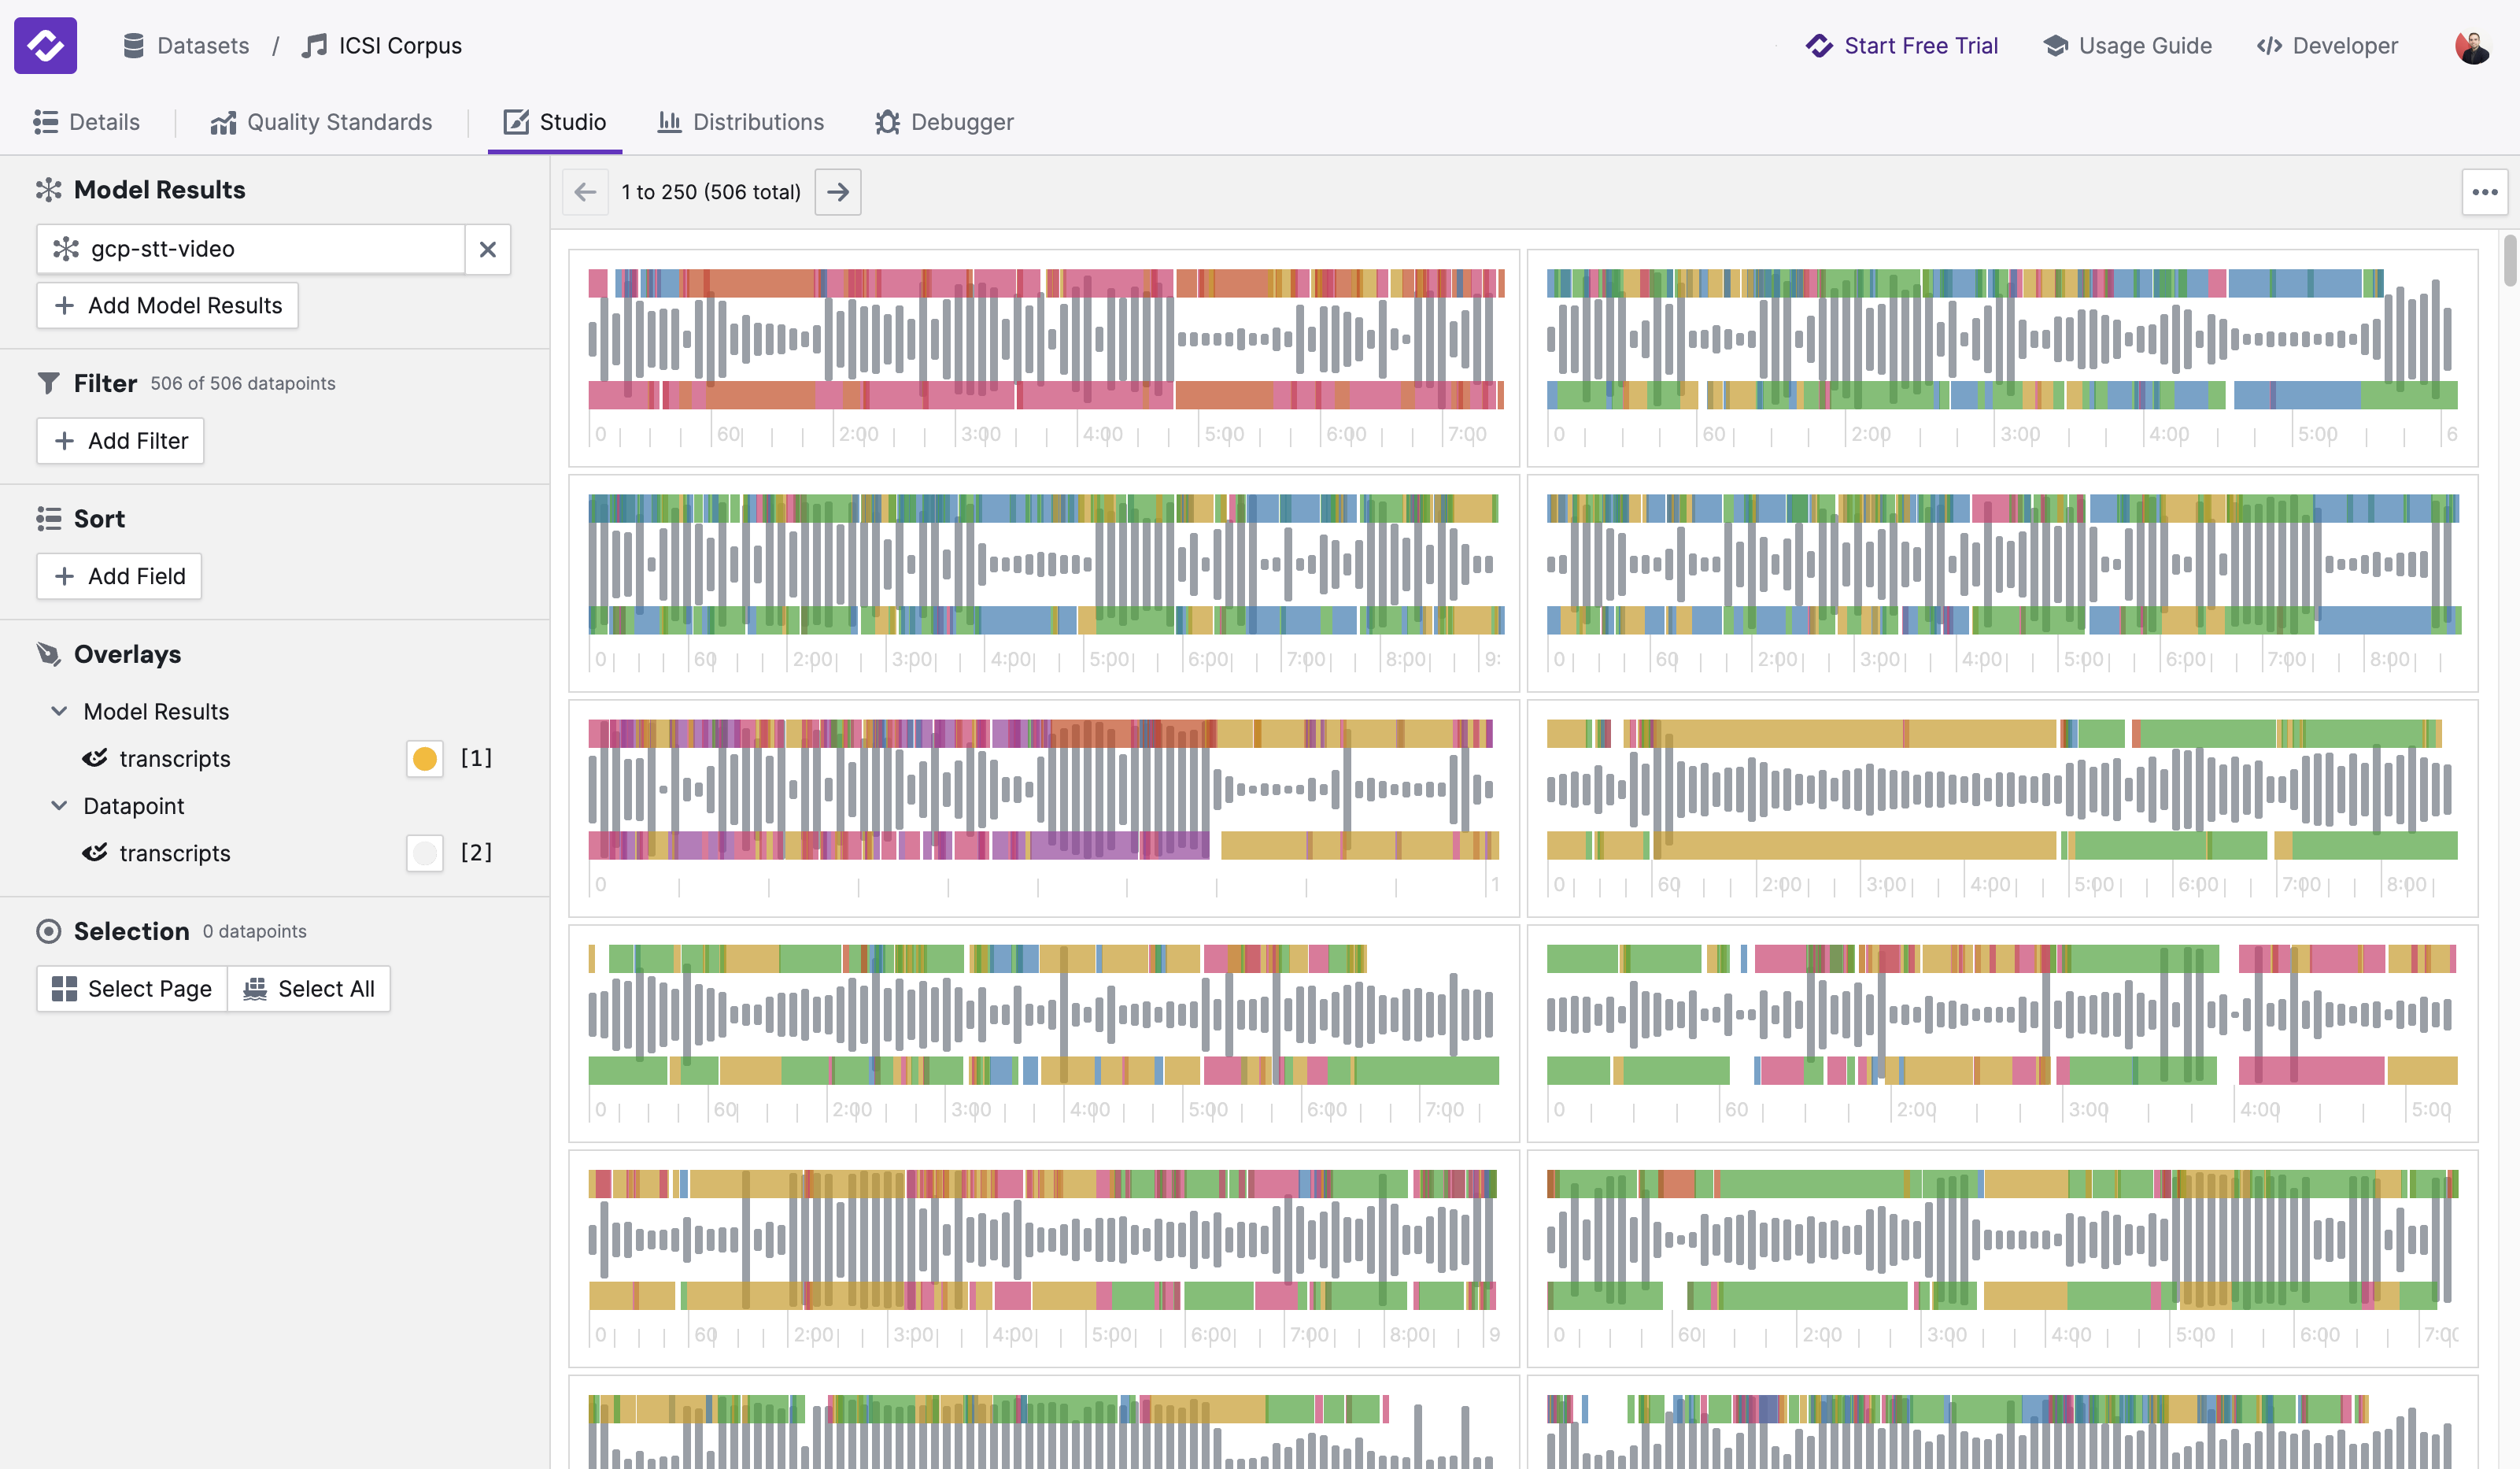Open the three-dots more options menu
This screenshot has width=2520, height=1469.
2484,192
